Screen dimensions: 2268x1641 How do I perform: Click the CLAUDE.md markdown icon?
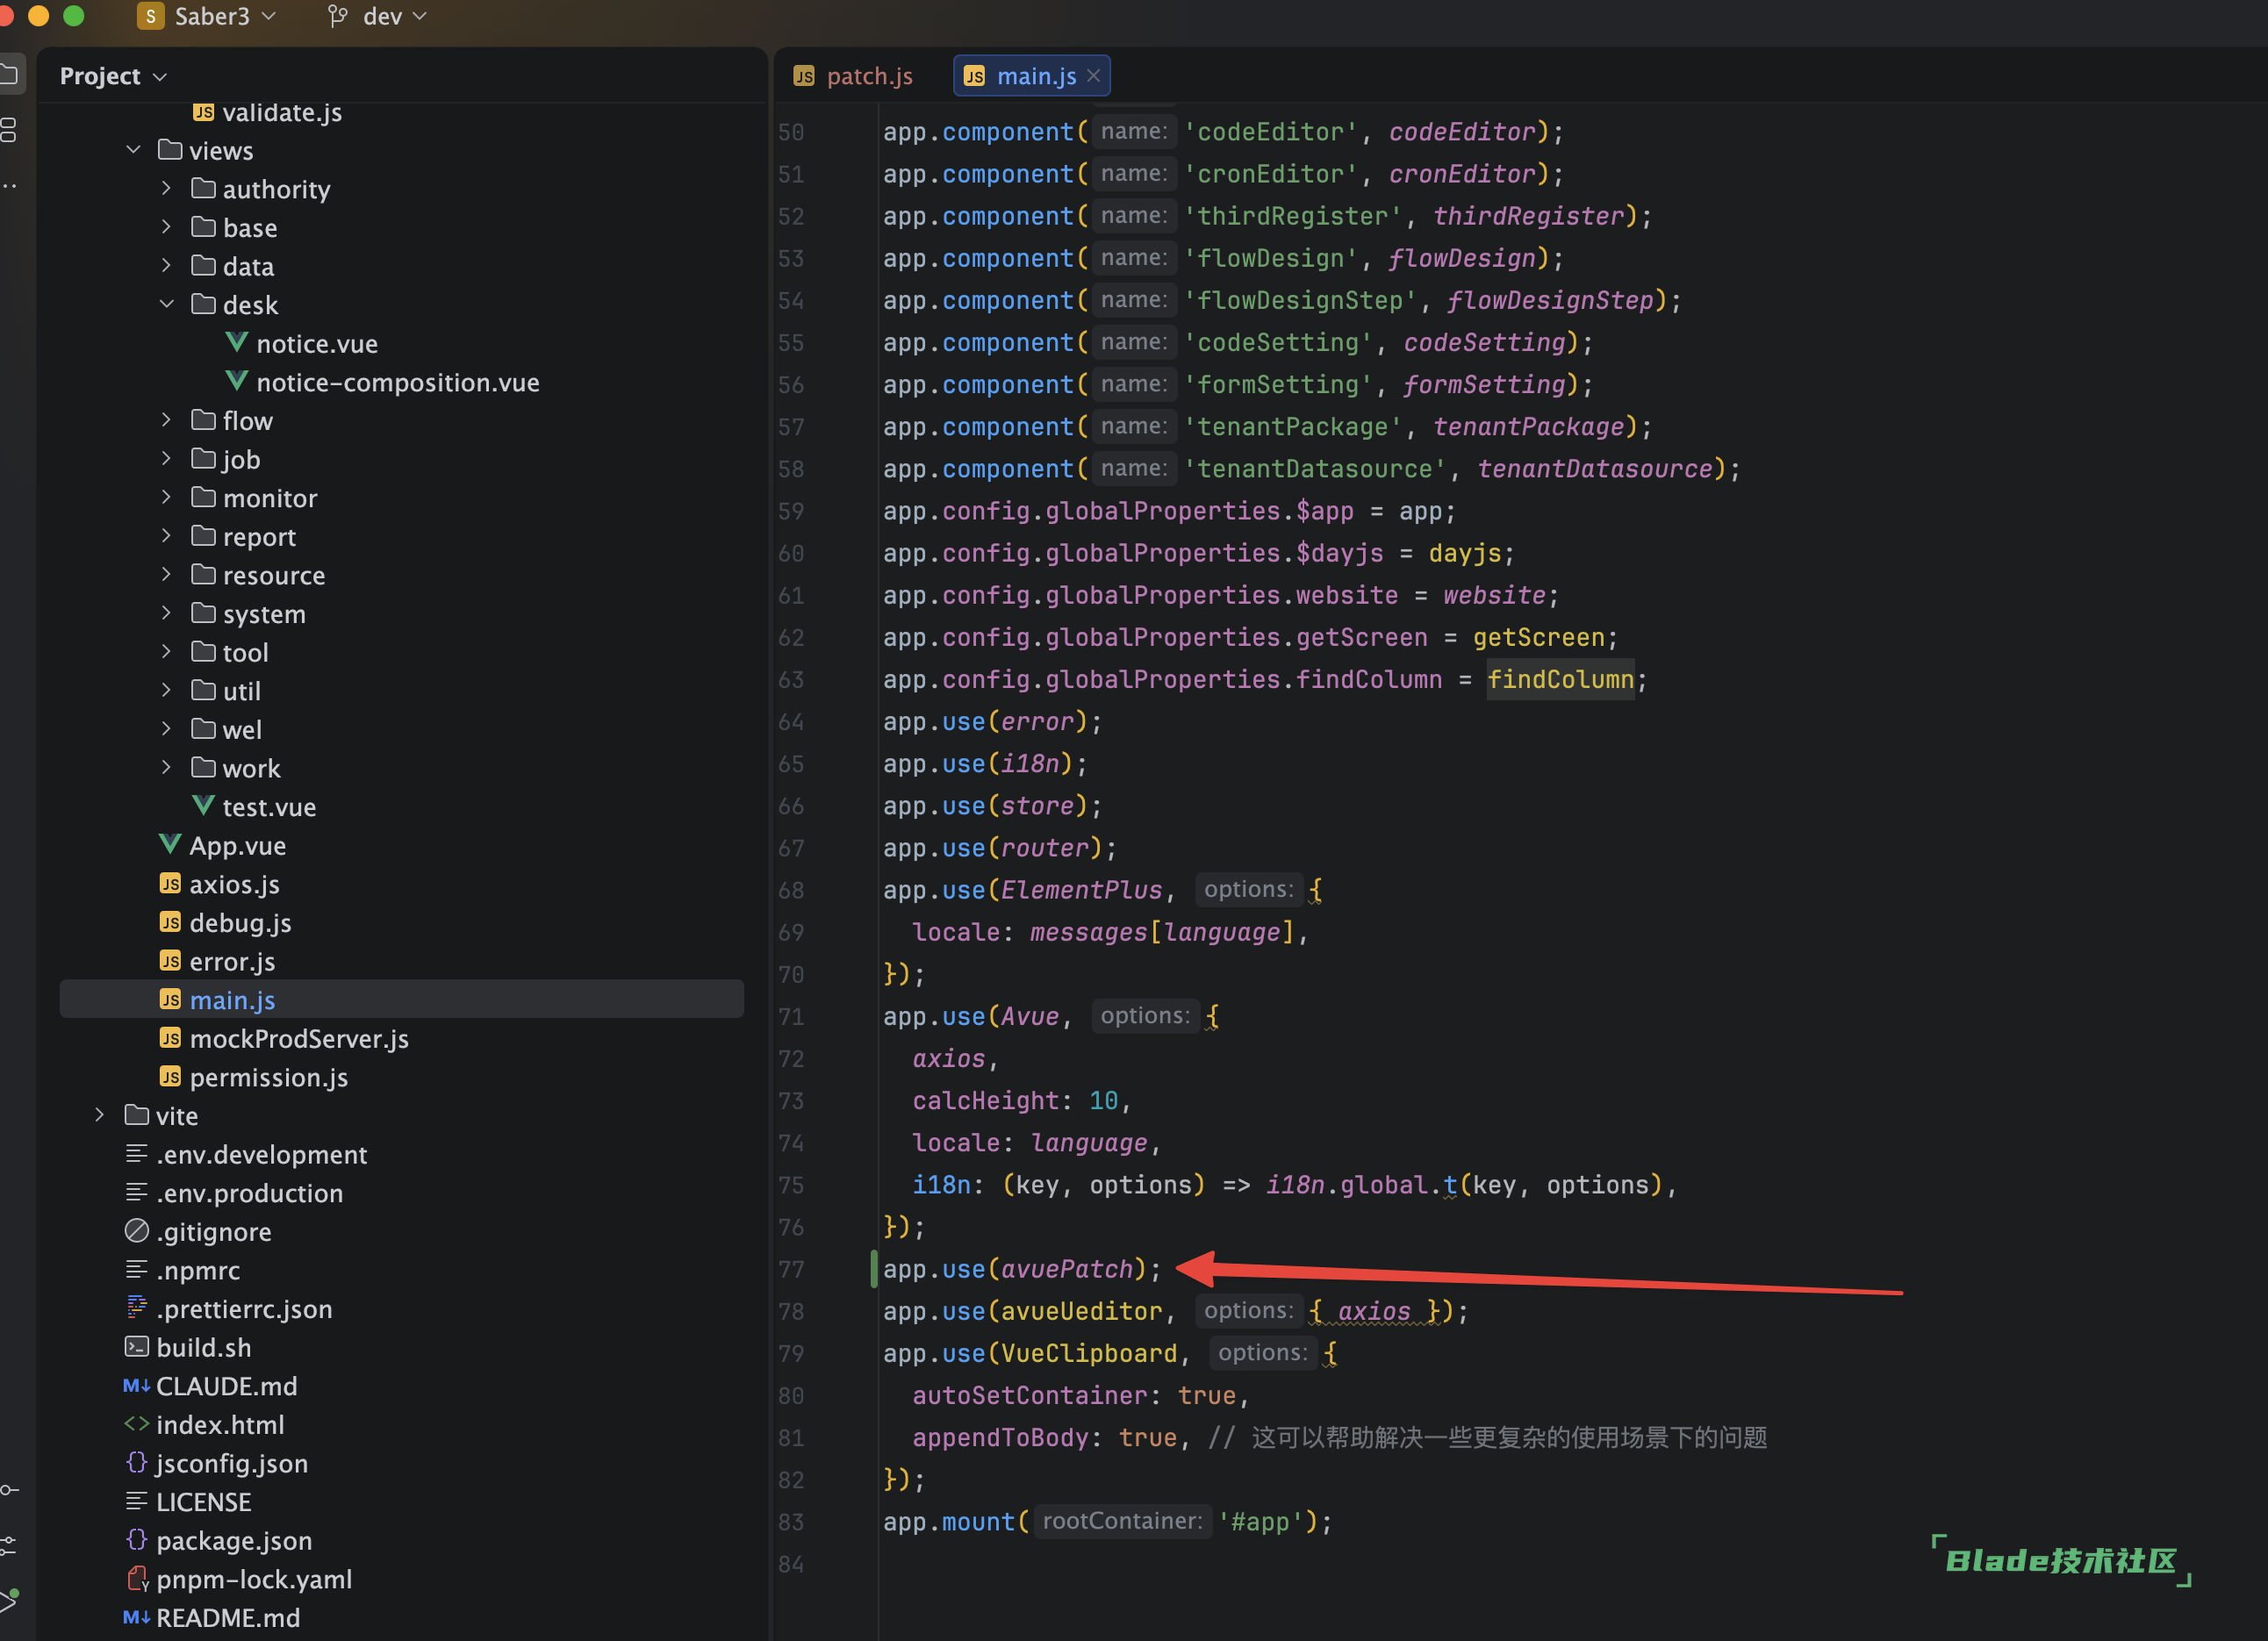click(x=136, y=1386)
